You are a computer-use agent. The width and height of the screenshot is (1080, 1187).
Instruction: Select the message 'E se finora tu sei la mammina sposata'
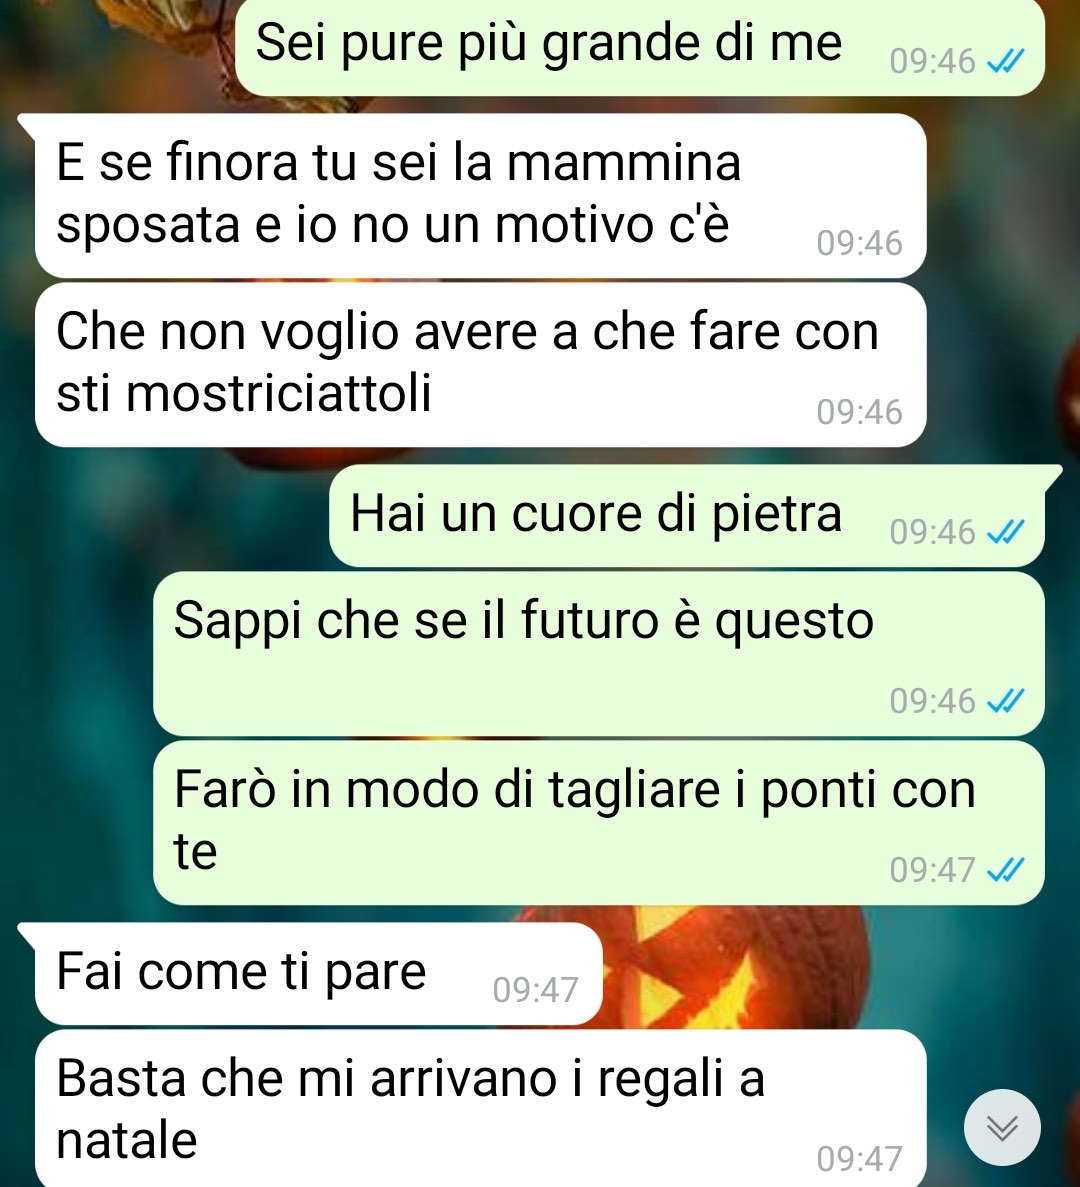(481, 195)
